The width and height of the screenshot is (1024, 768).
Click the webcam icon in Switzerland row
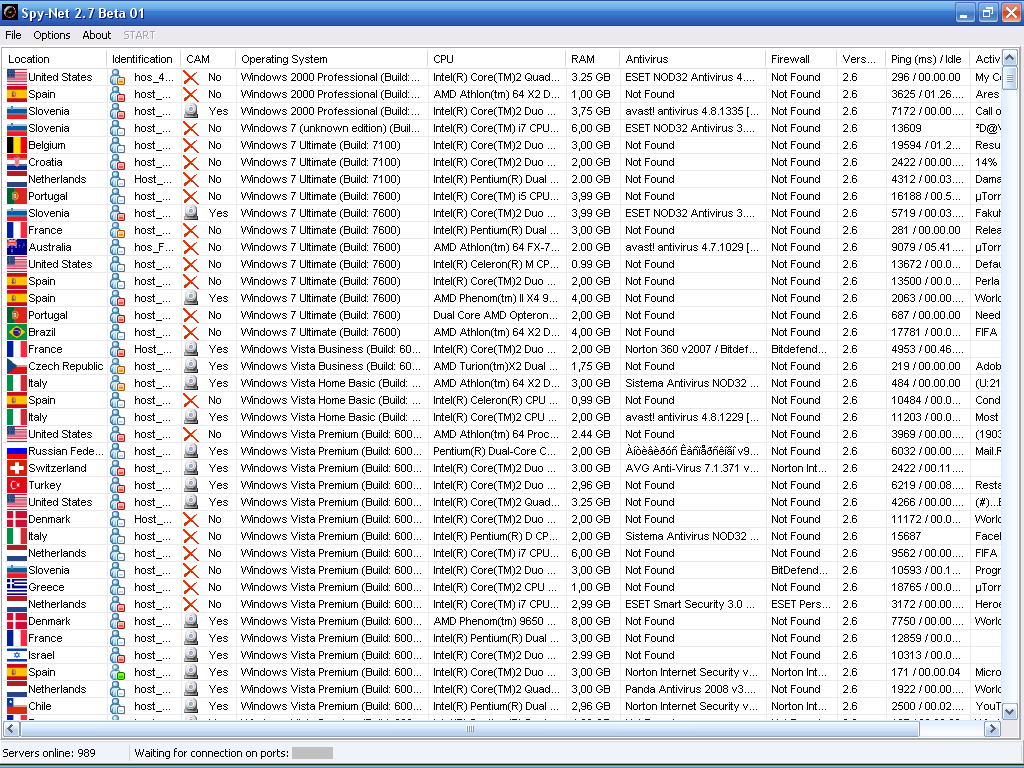tap(191, 468)
